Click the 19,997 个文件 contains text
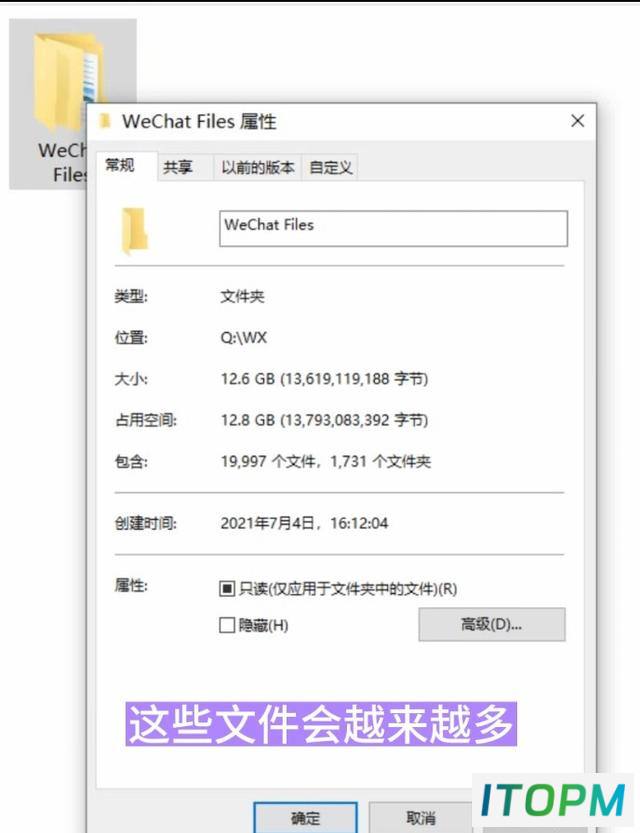 pos(268,461)
